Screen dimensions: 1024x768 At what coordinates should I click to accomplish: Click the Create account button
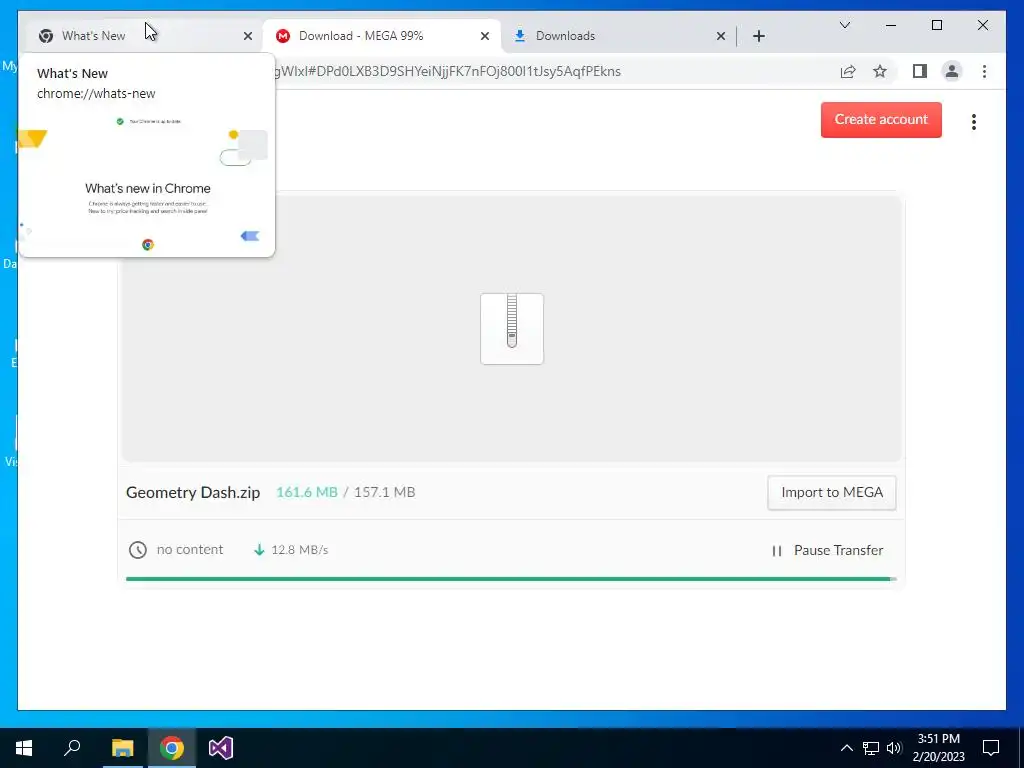[x=881, y=120]
